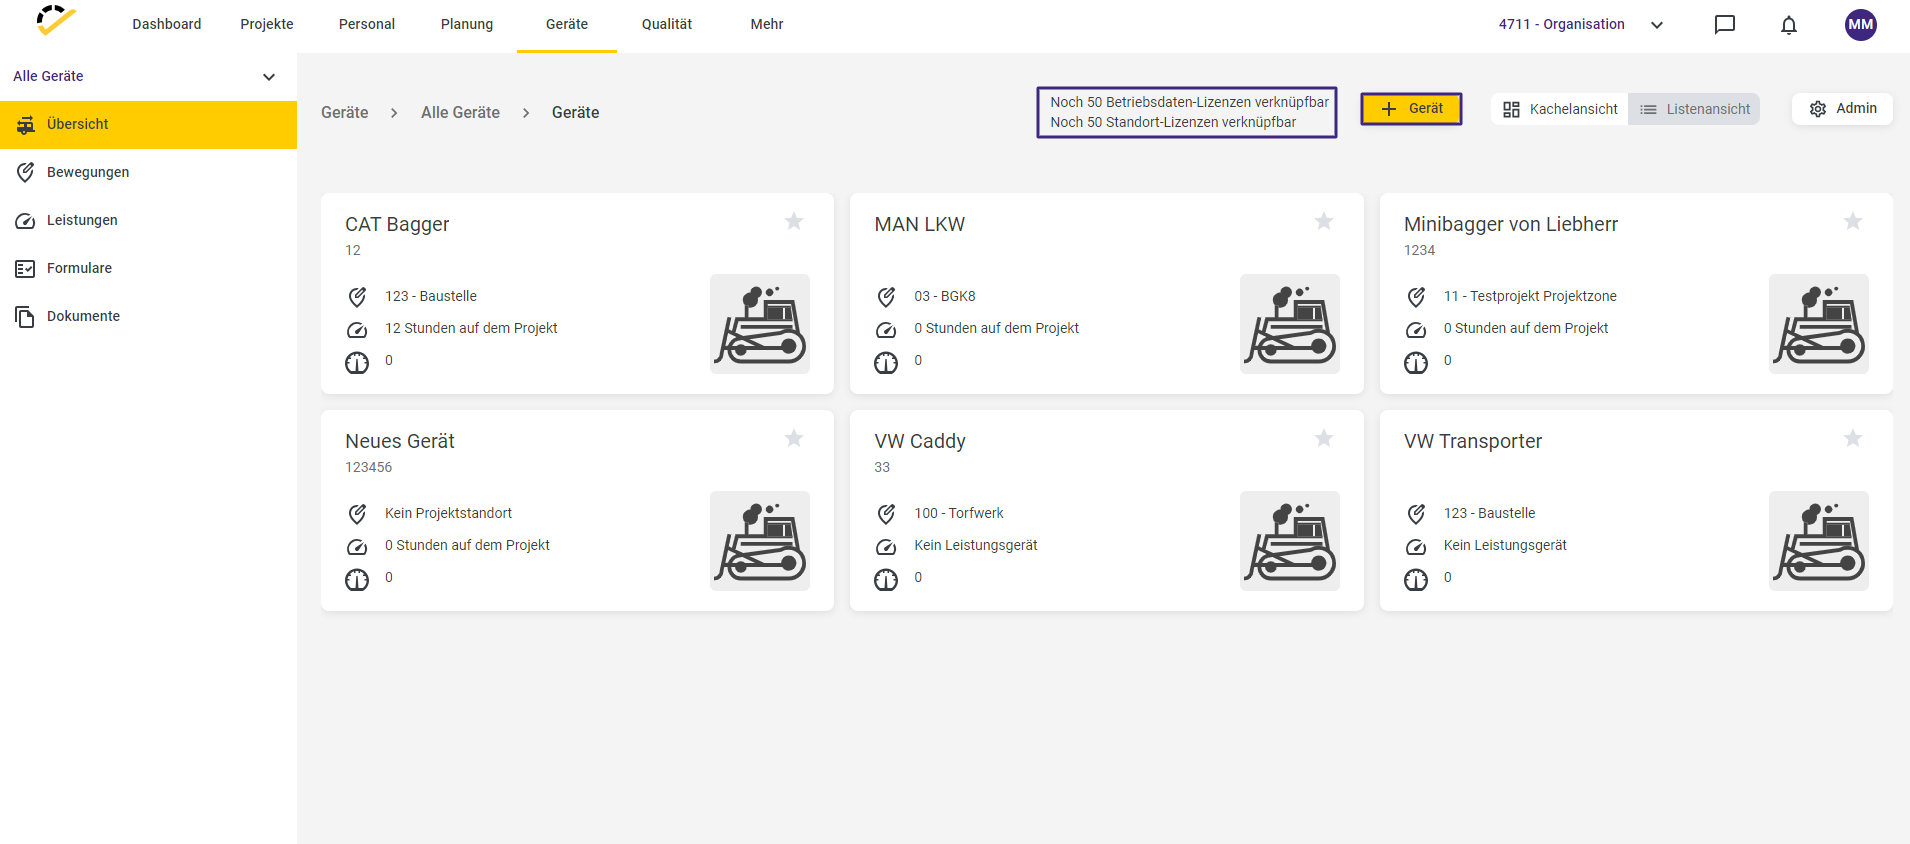1910x844 pixels.
Task: Star the Neues Gerät card
Action: tap(794, 438)
